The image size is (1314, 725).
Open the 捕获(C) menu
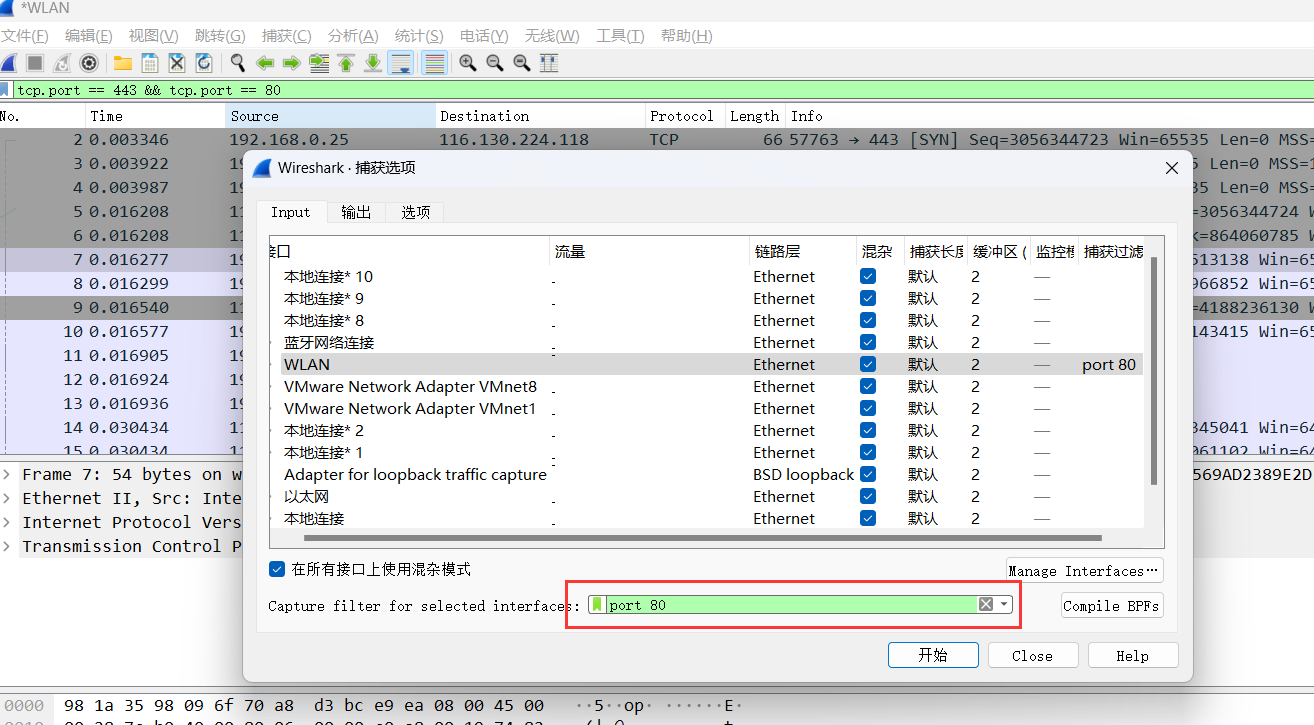coord(286,36)
